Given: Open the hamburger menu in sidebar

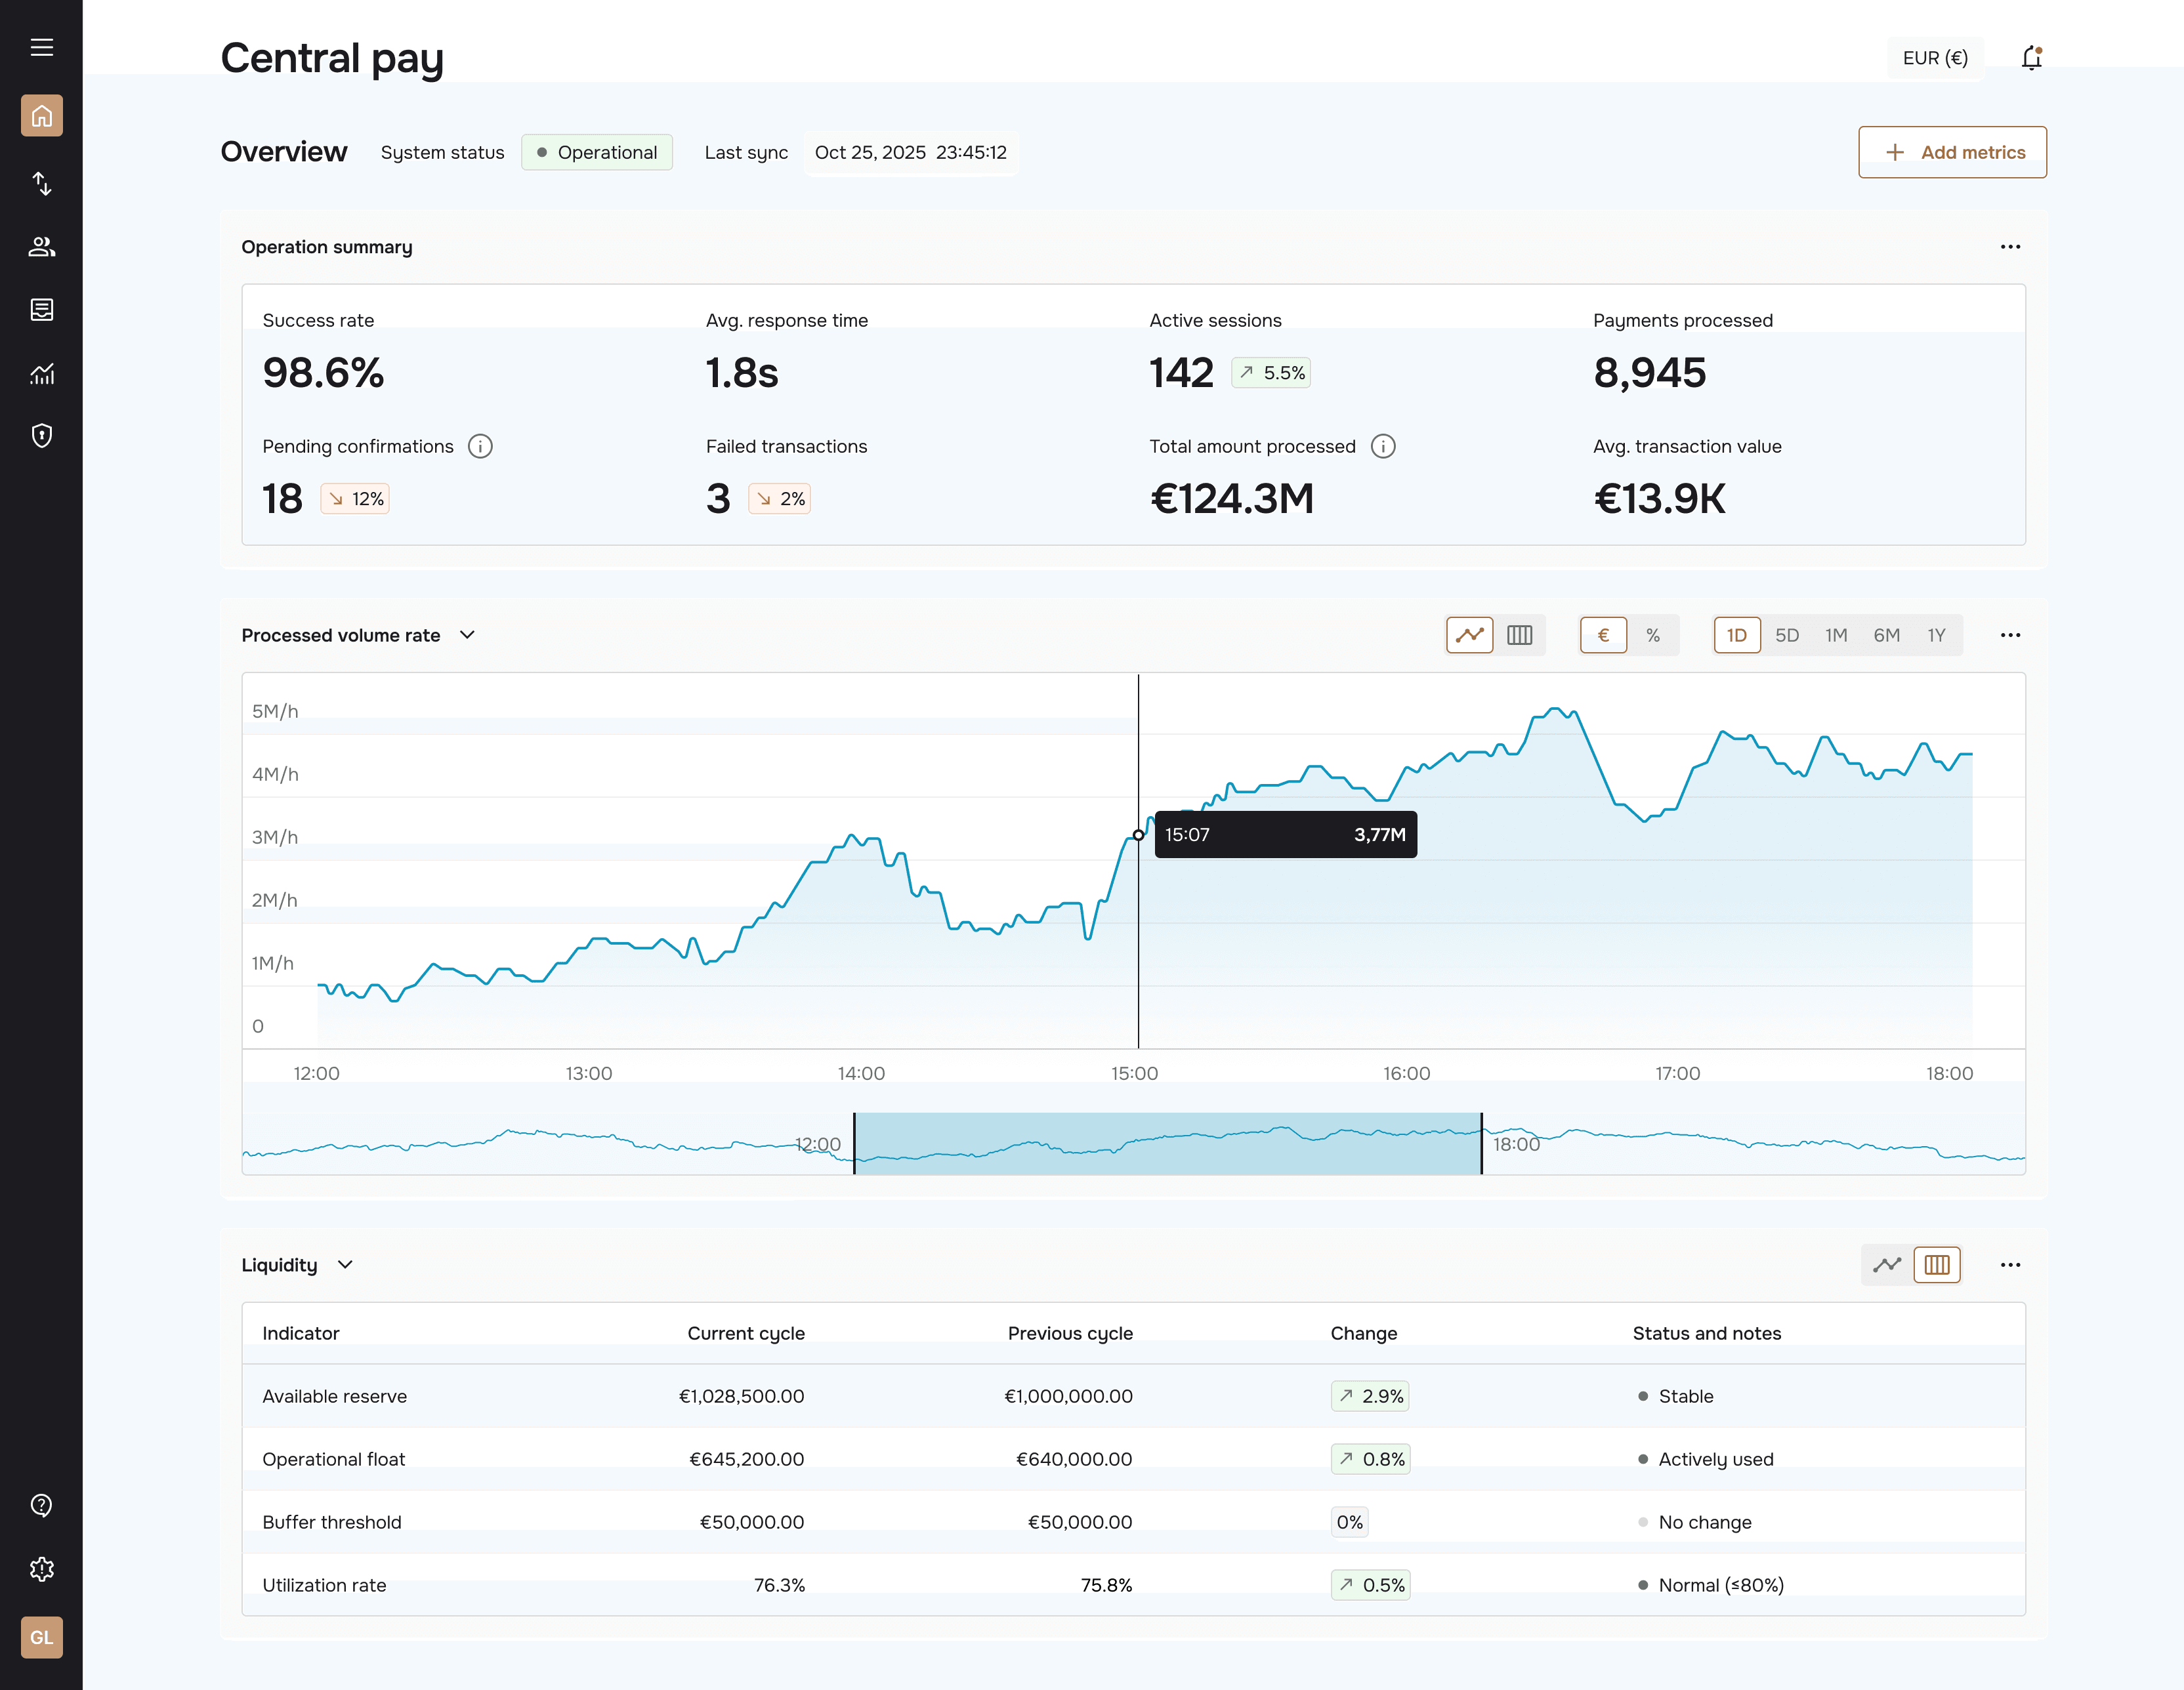Looking at the screenshot, I should point(41,47).
